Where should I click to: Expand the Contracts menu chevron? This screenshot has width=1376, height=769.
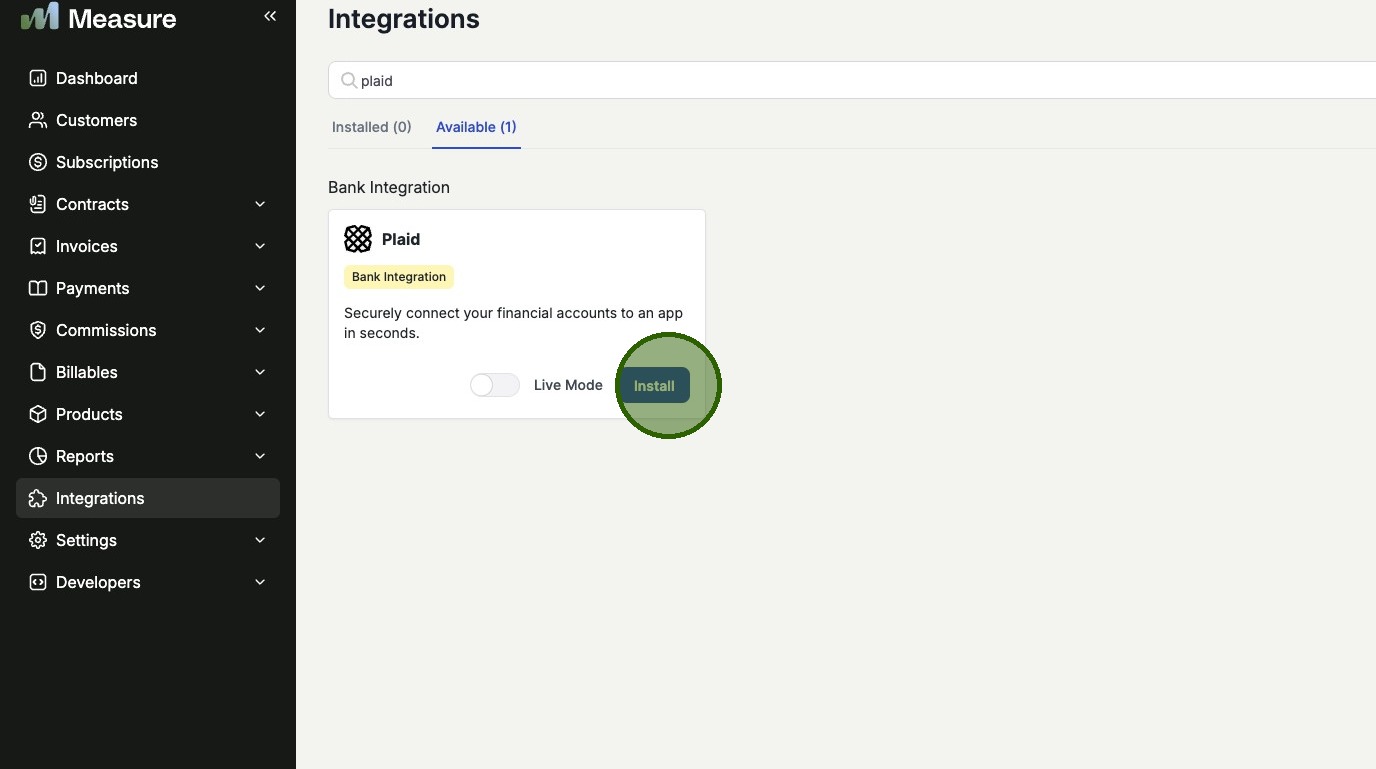[260, 204]
